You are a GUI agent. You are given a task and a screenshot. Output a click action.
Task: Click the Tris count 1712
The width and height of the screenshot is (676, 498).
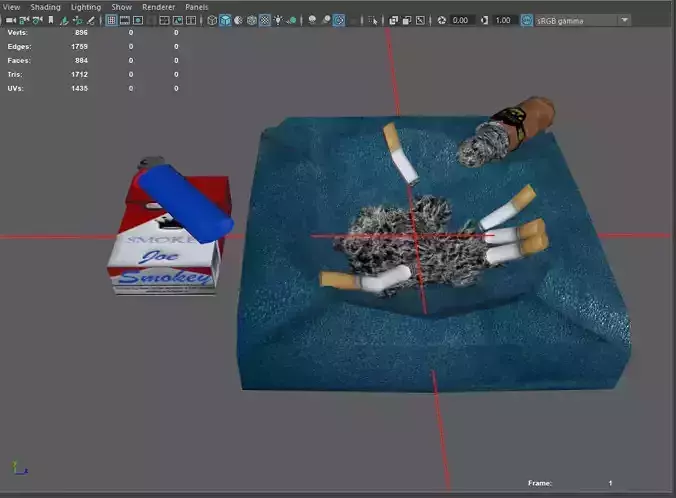click(79, 74)
